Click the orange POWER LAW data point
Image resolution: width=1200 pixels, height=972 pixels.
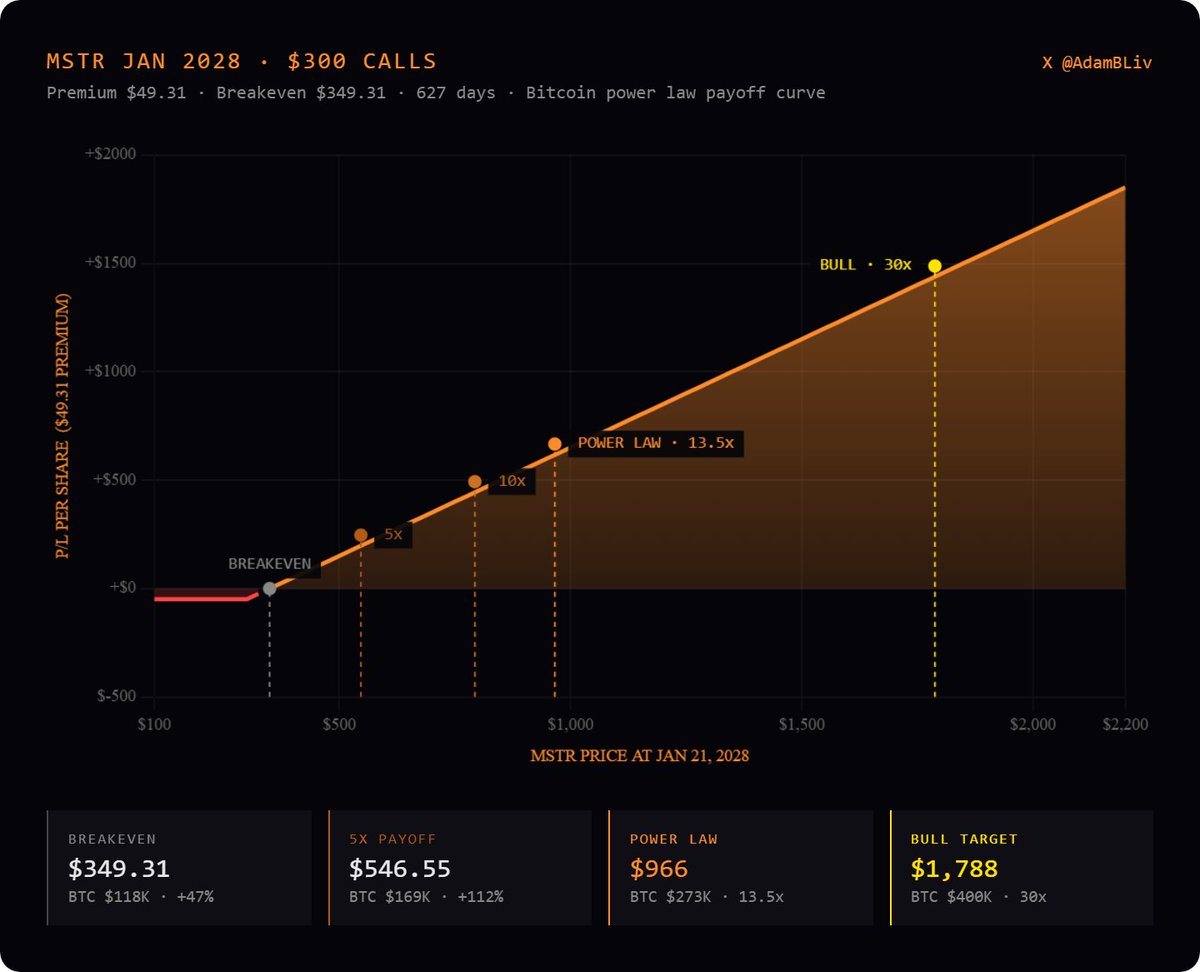tap(555, 444)
